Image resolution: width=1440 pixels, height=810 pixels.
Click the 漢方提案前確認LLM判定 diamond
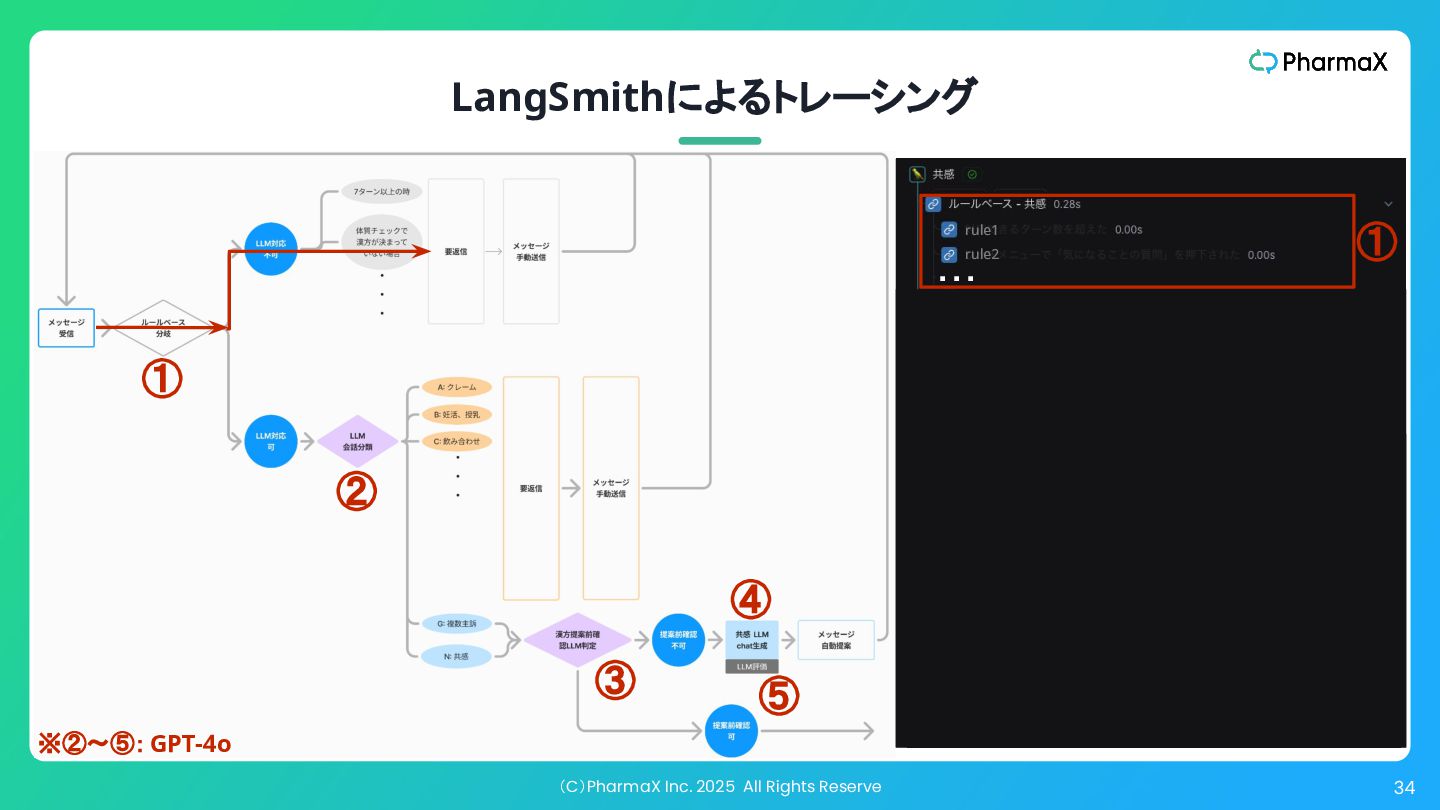(x=578, y=641)
